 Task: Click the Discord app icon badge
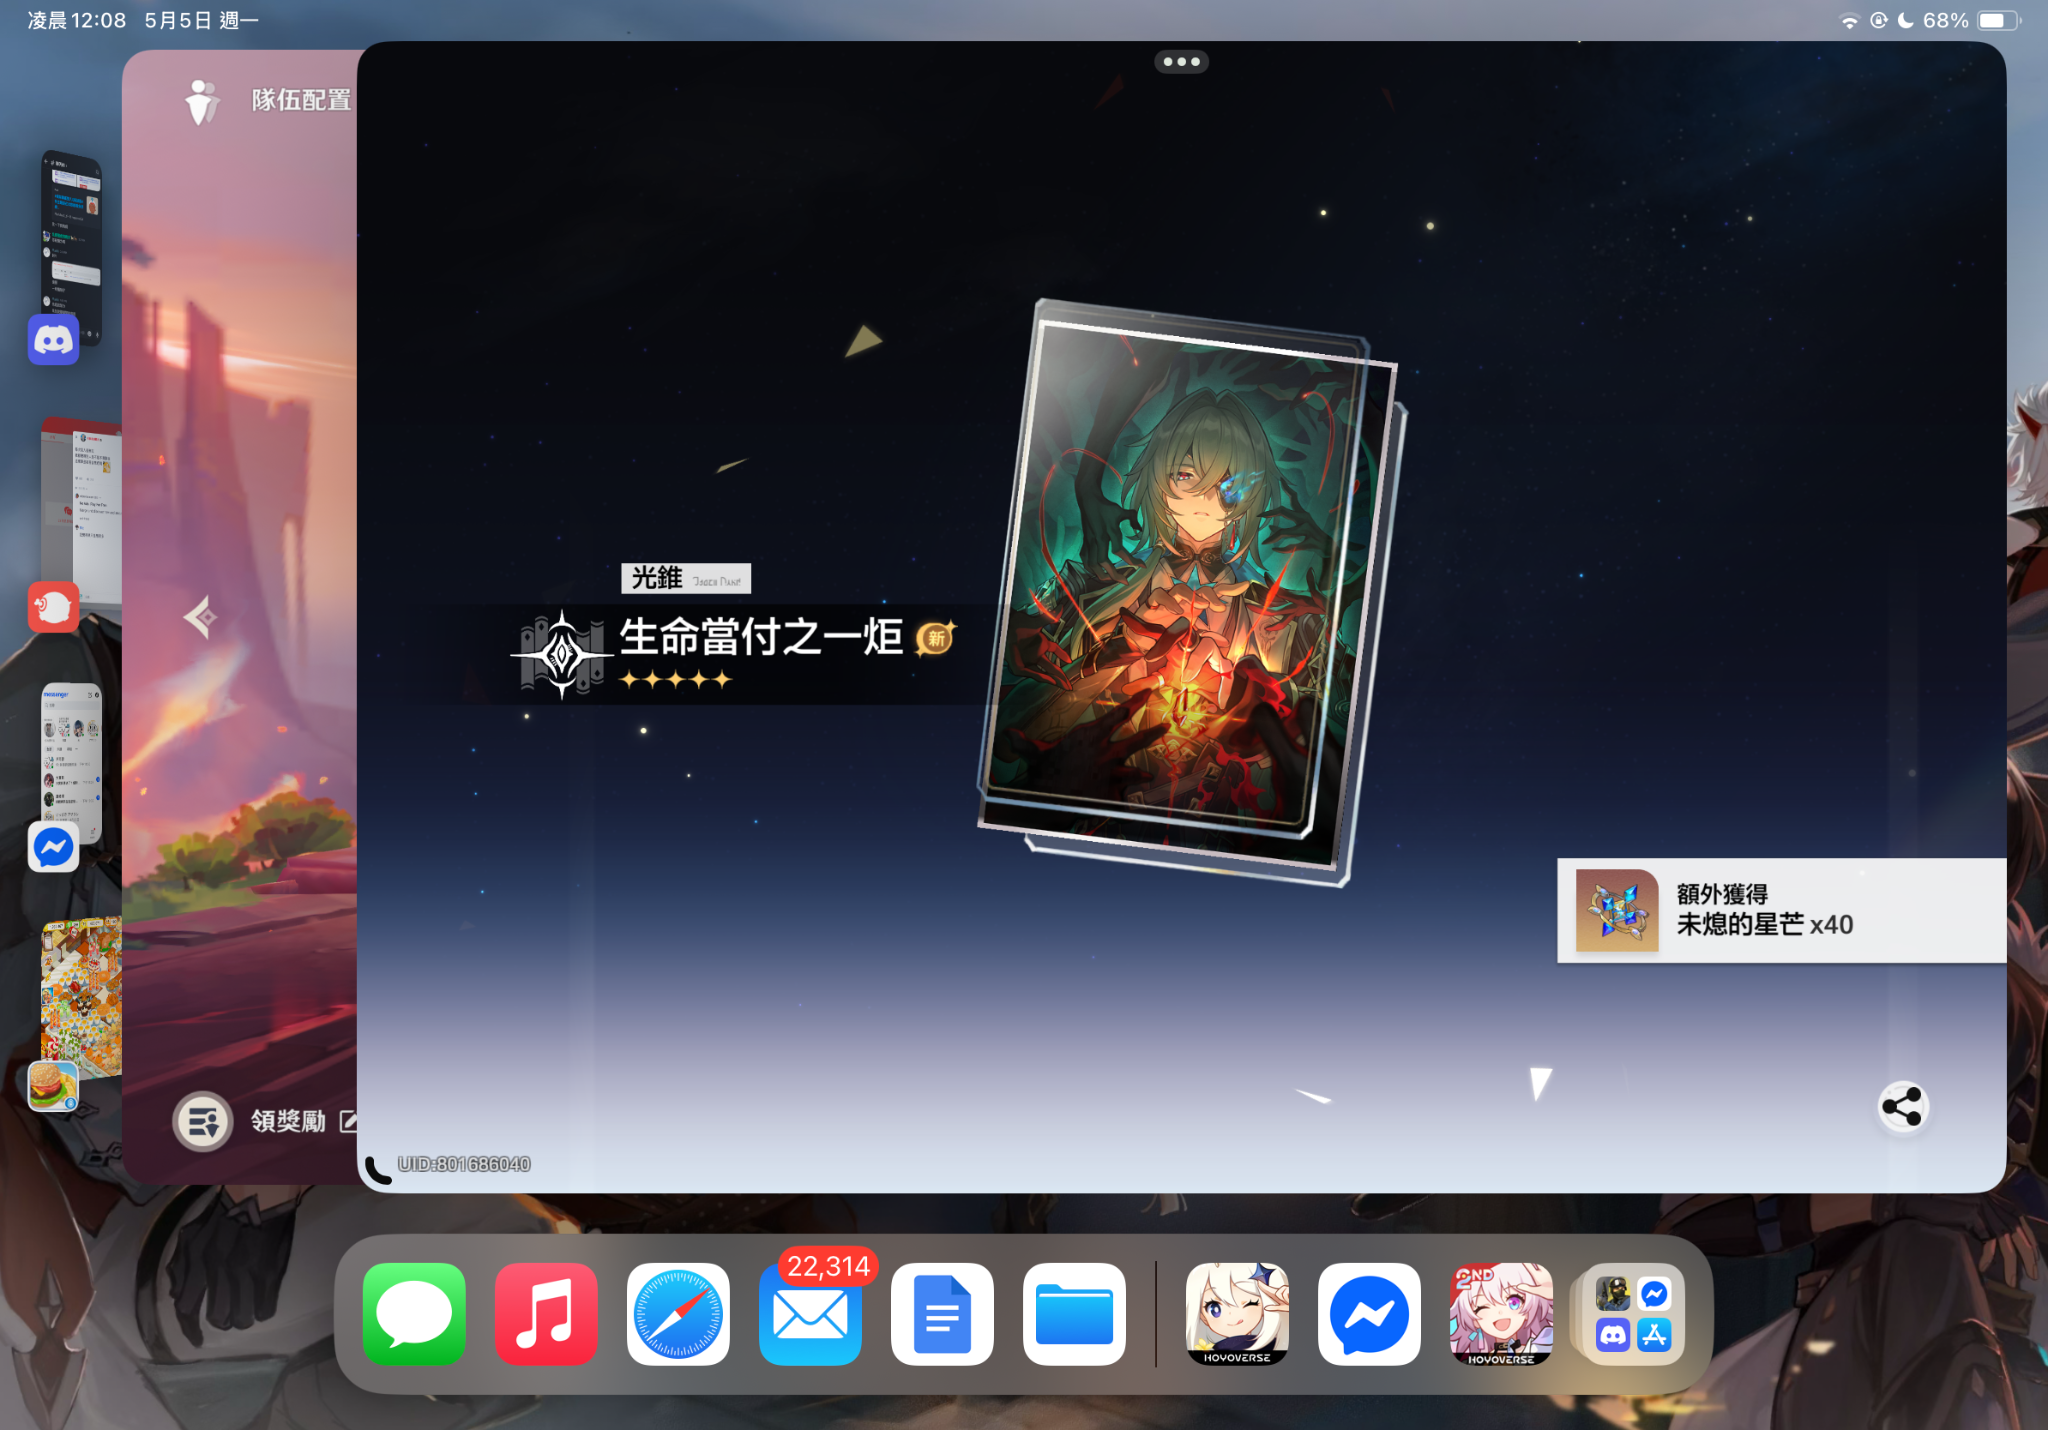click(53, 340)
